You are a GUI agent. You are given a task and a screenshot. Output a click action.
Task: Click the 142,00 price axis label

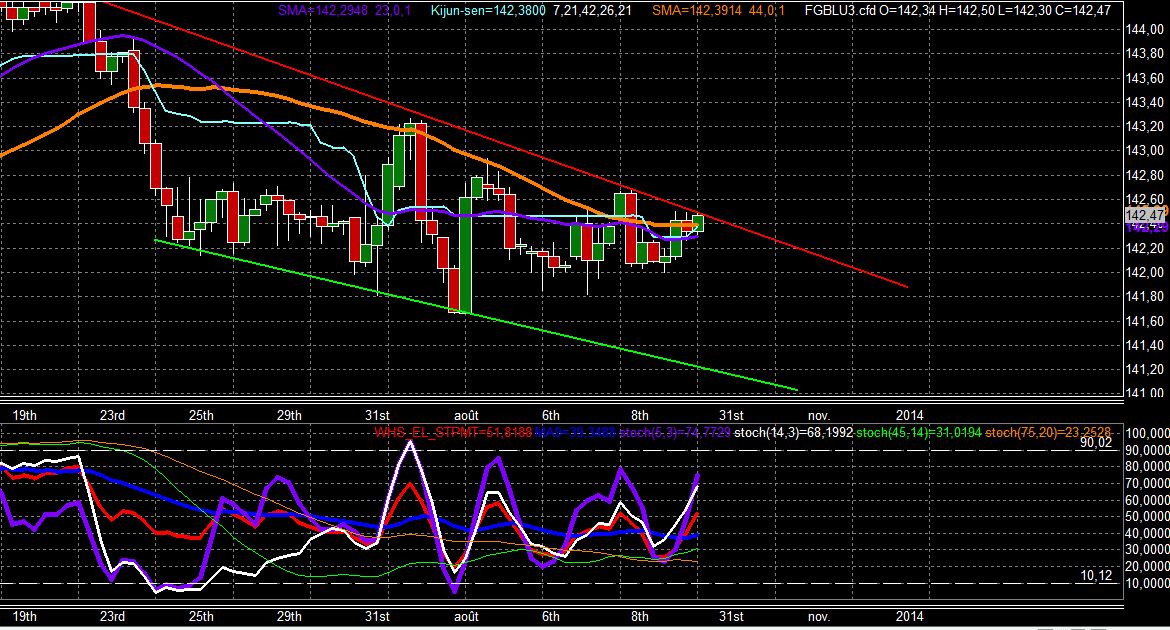(1145, 272)
